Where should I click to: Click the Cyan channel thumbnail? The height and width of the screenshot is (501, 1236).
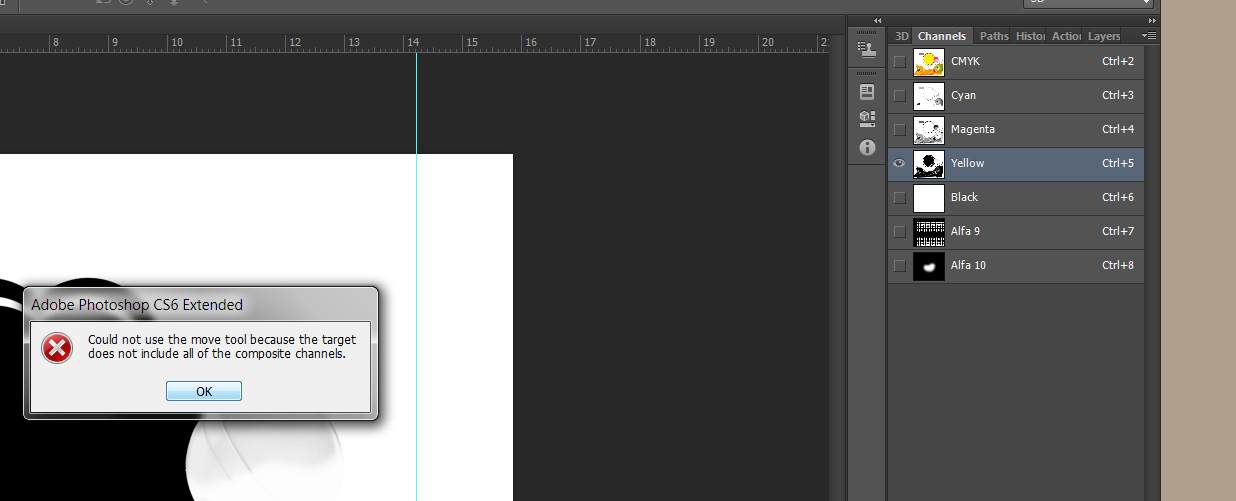point(929,96)
